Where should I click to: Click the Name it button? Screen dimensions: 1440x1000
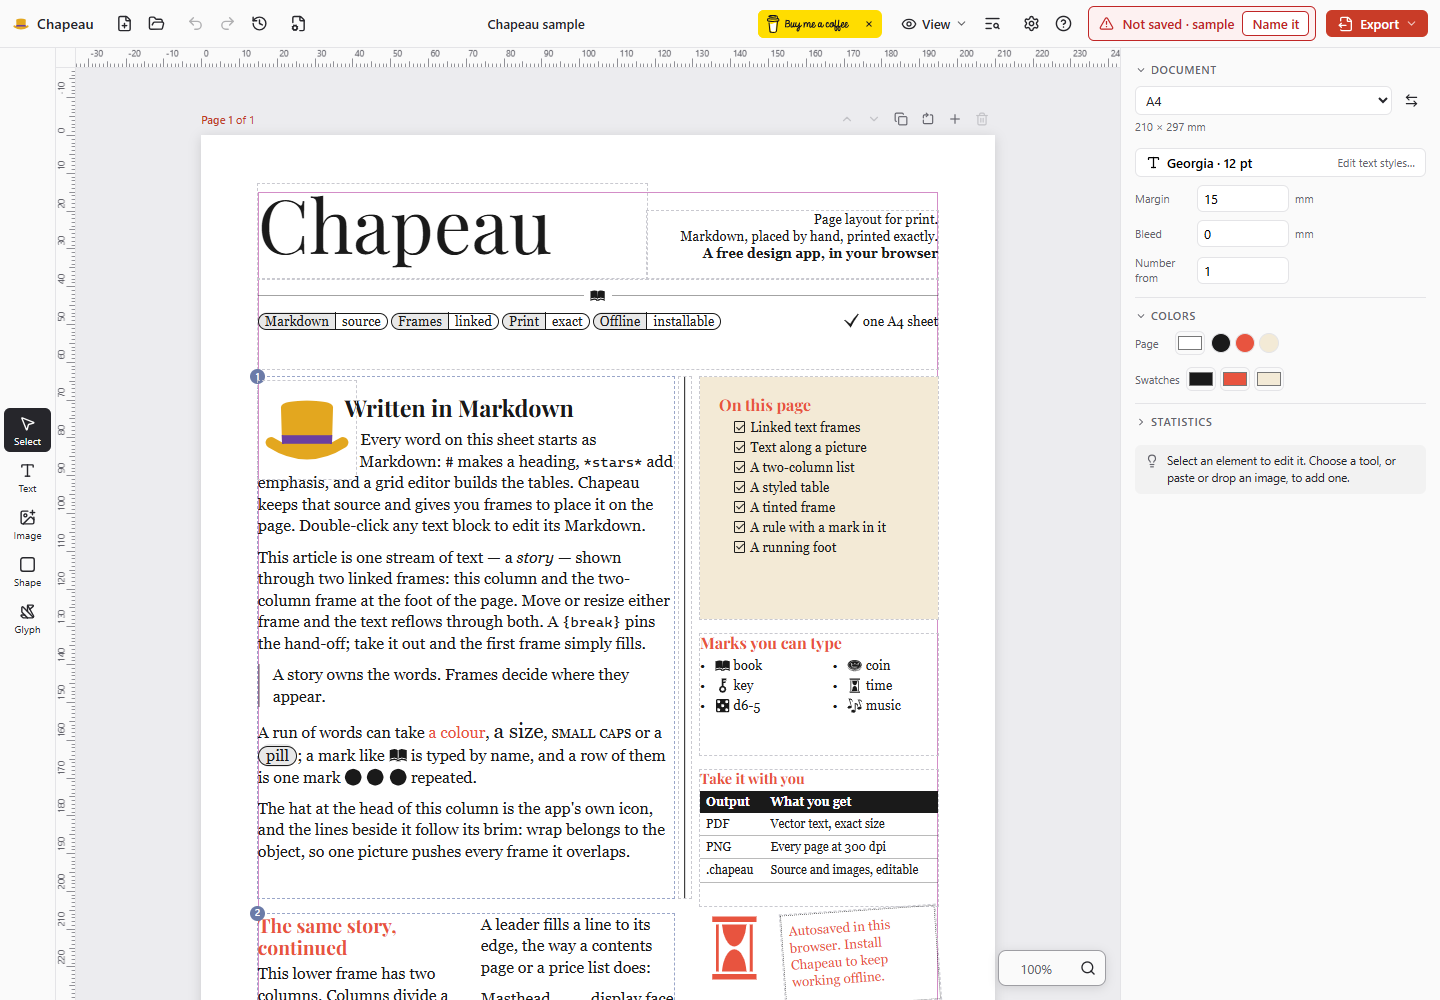1275,24
